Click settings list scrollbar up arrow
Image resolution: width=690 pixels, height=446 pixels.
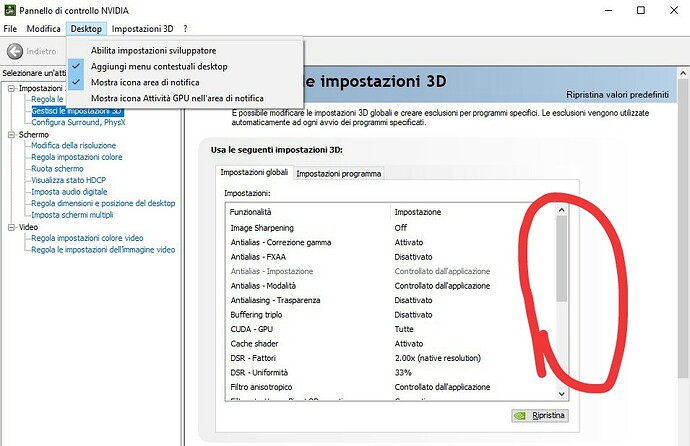[x=562, y=210]
